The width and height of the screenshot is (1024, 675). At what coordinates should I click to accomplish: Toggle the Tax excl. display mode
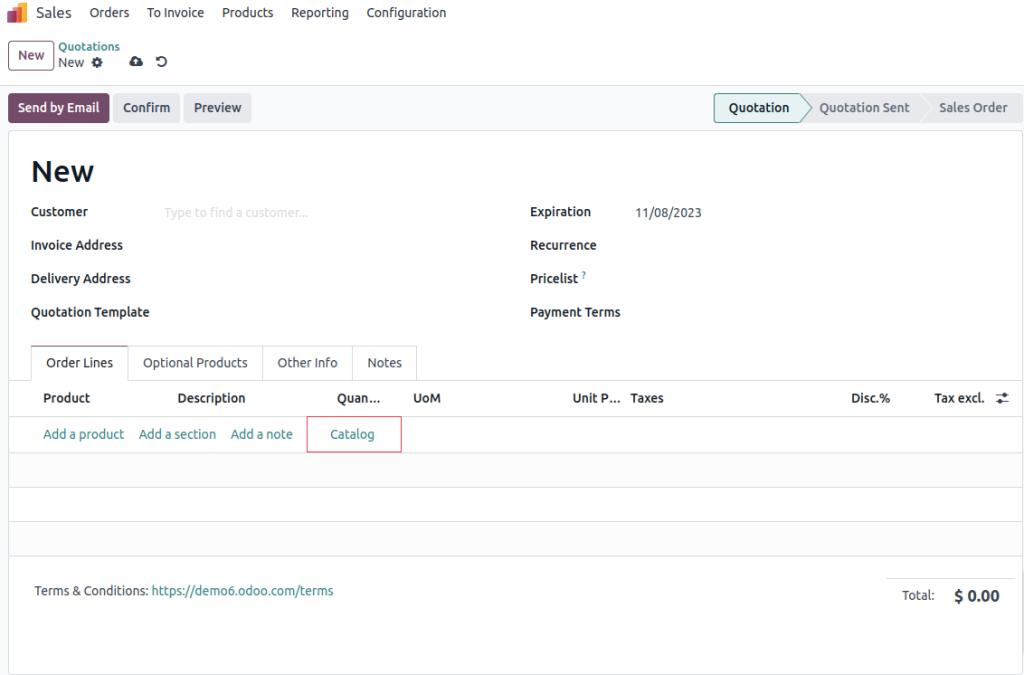(957, 397)
